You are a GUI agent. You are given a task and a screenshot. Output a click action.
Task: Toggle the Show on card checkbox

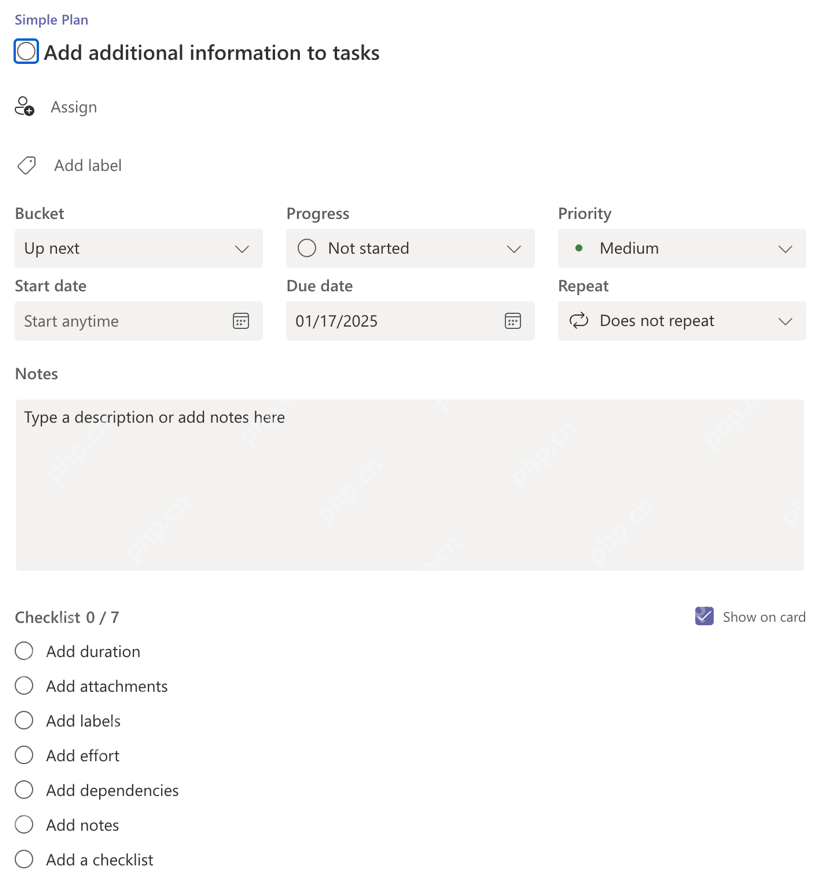[x=704, y=616]
